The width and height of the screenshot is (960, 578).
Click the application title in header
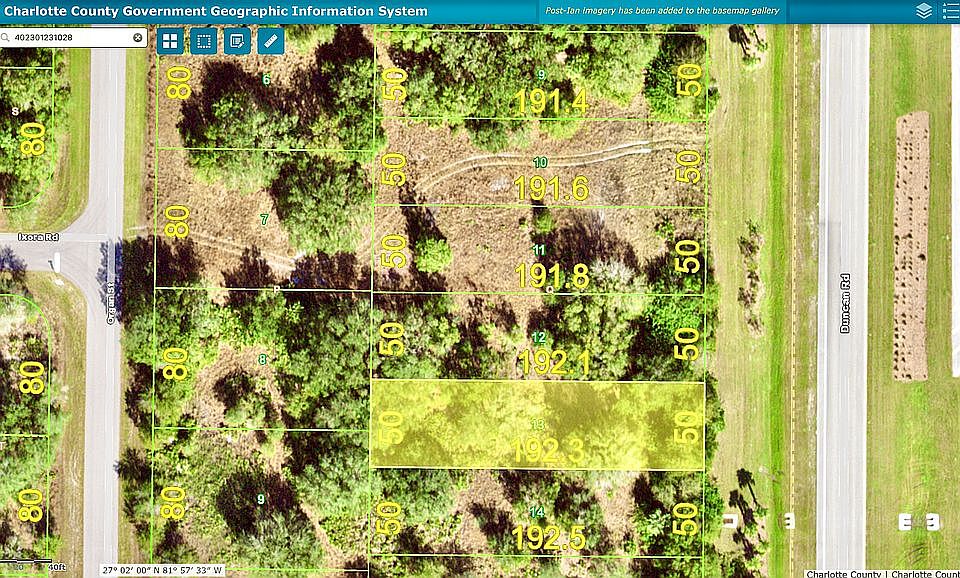216,12
